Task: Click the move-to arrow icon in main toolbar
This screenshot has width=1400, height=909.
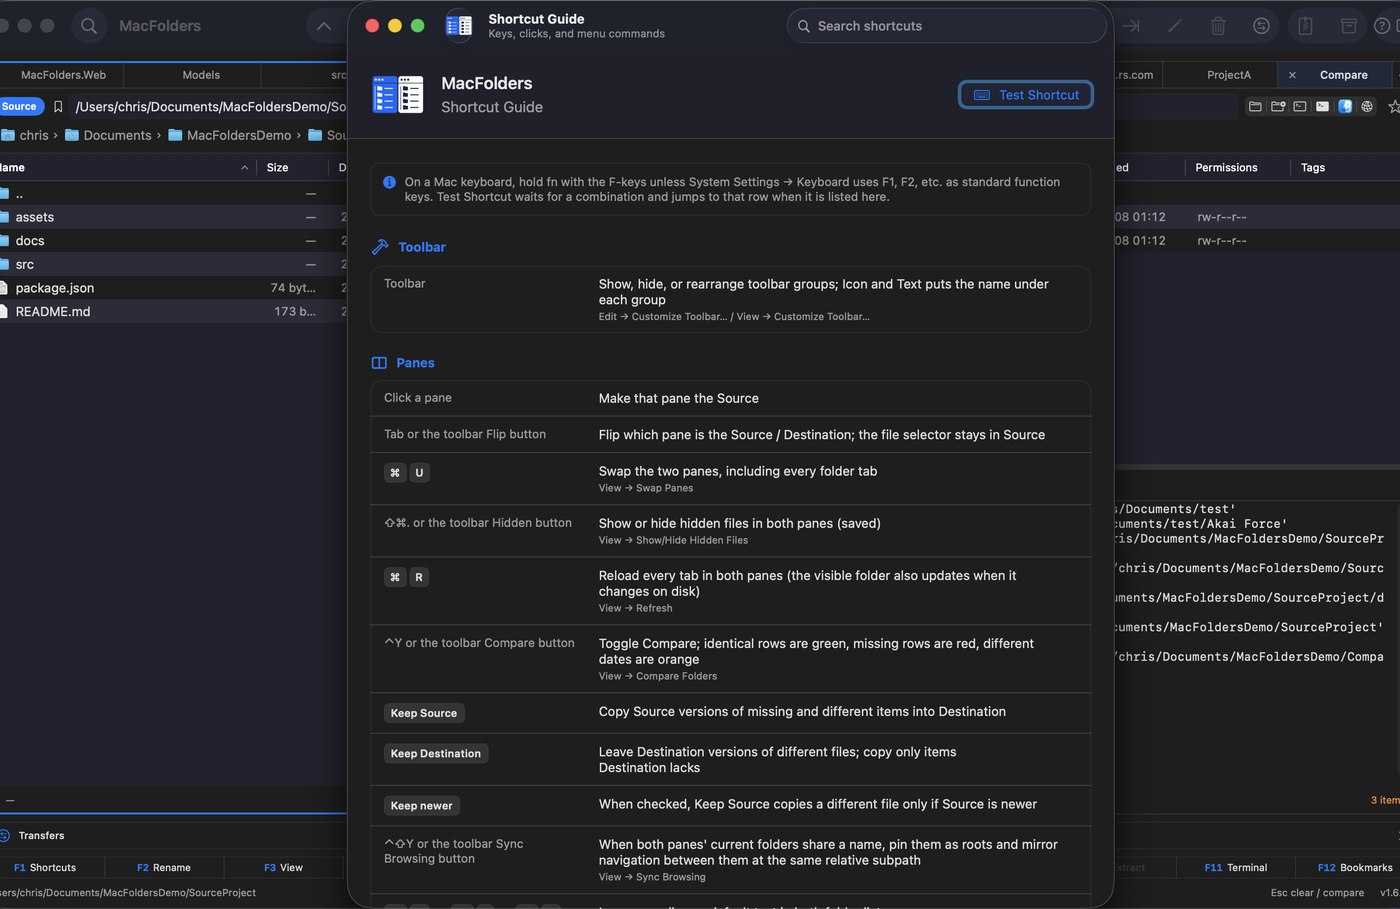Action: 1131,26
